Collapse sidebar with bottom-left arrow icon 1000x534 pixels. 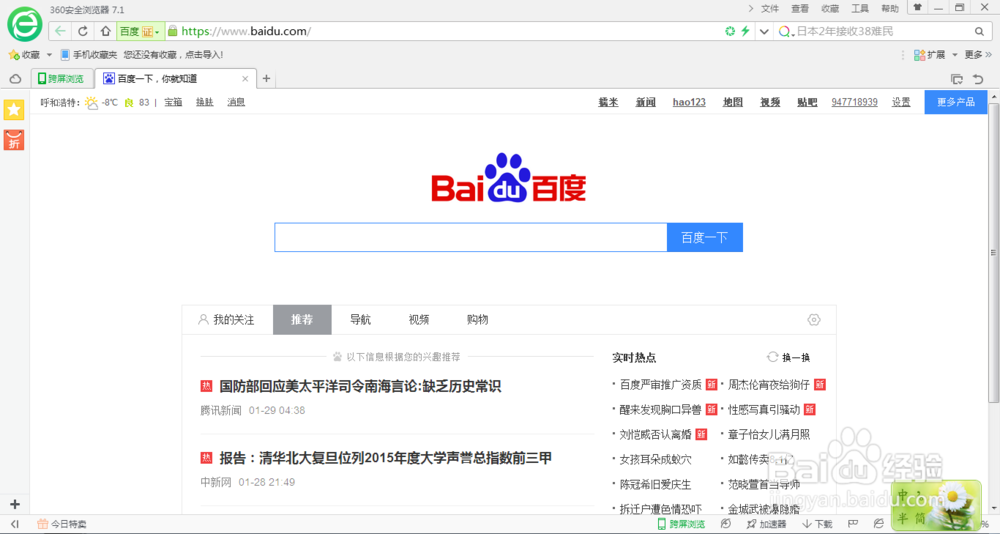[x=15, y=524]
